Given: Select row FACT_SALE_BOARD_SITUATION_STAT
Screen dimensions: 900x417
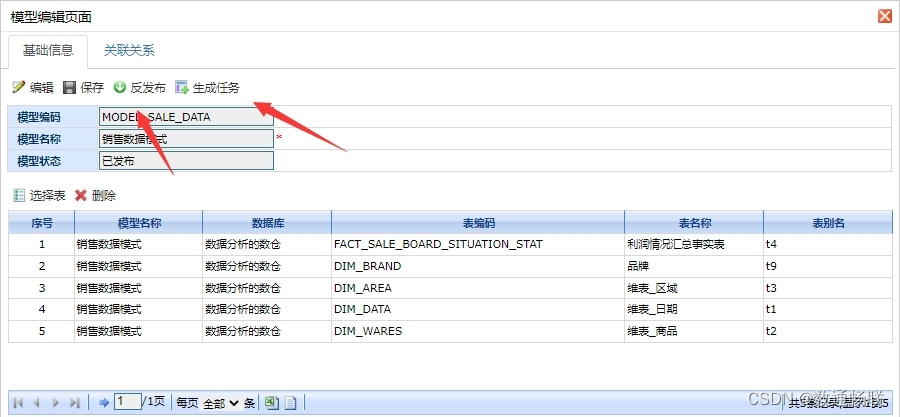Looking at the screenshot, I should [x=451, y=244].
